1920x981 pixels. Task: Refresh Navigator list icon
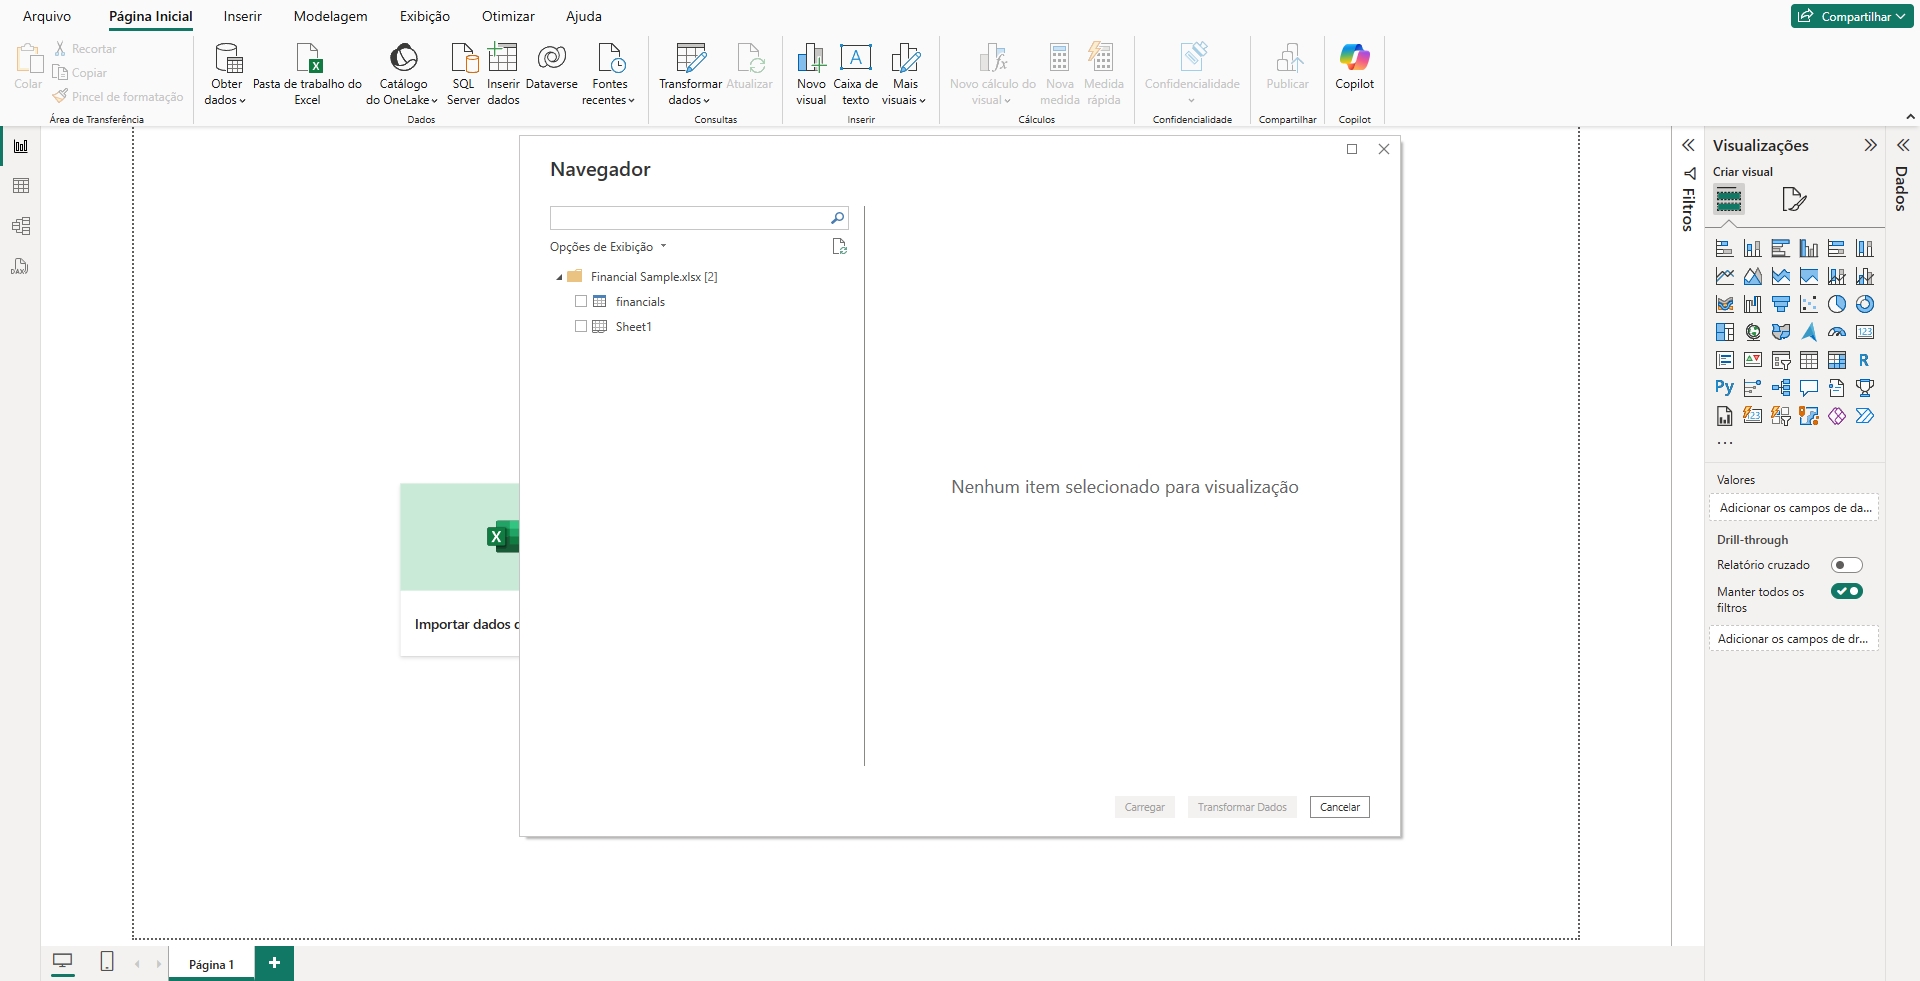840,247
